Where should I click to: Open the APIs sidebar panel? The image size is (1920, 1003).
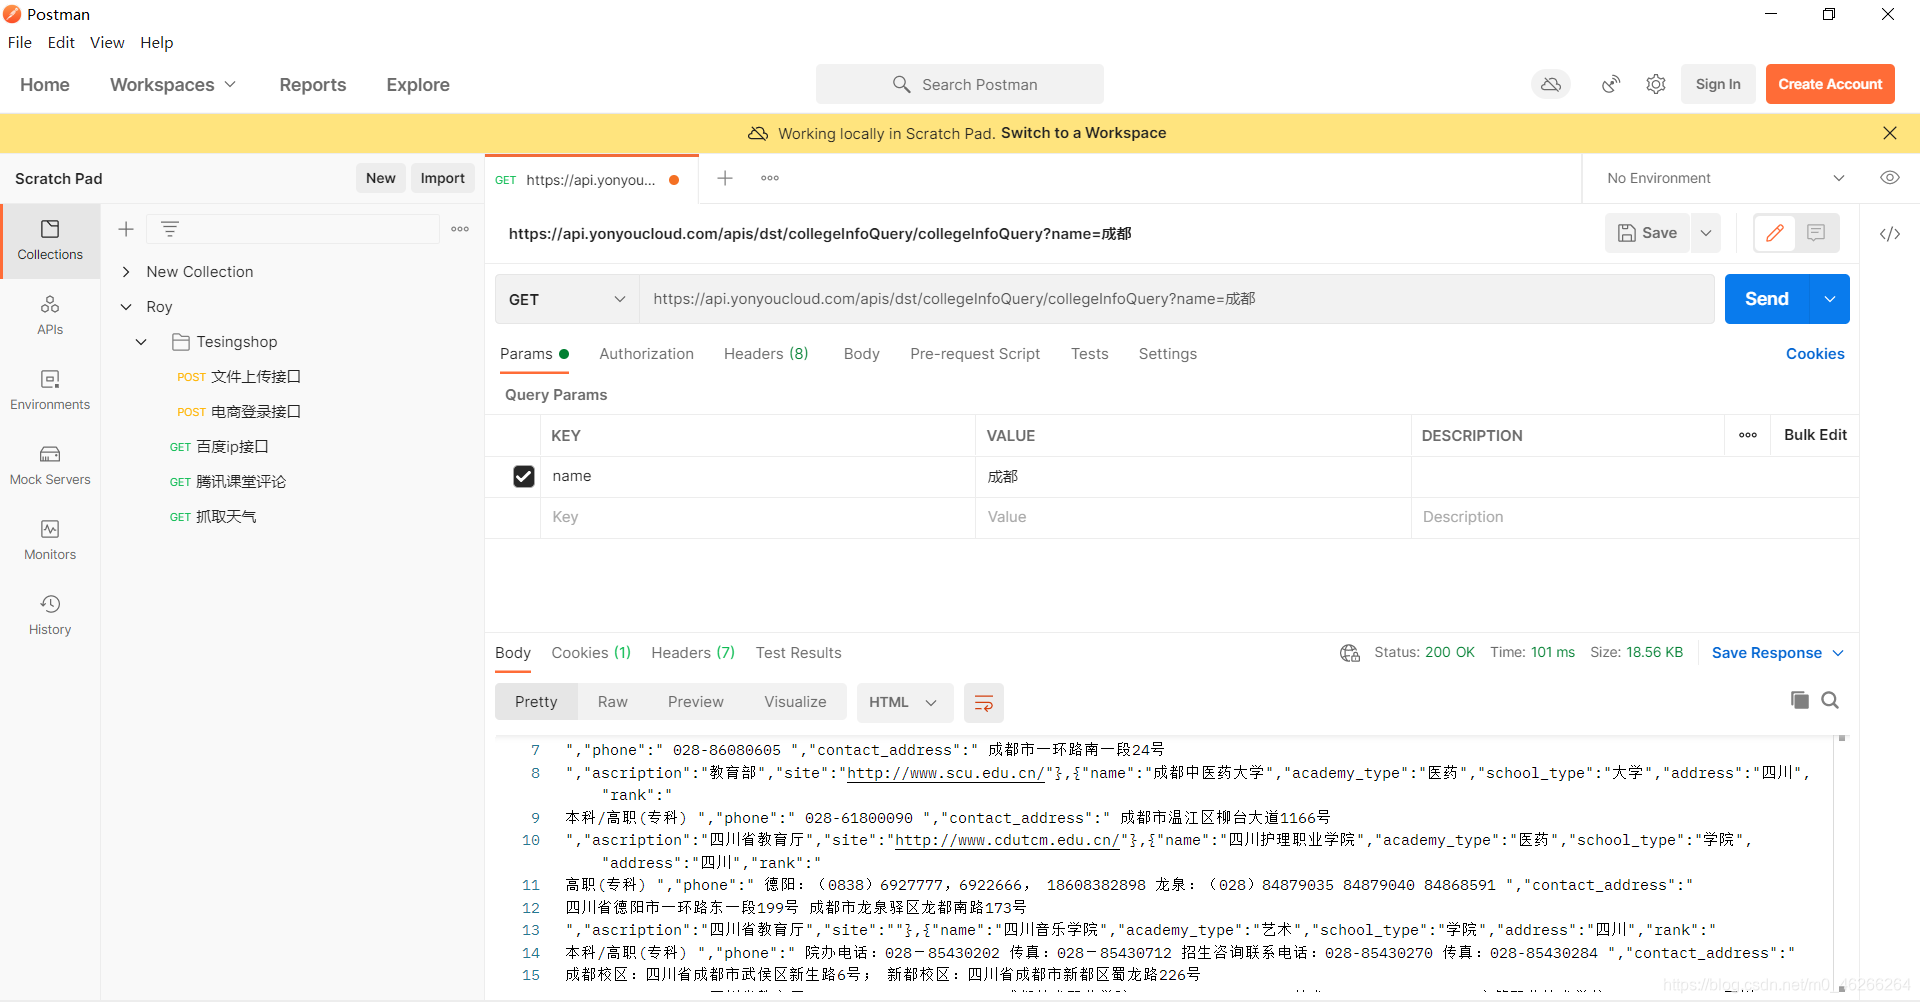(50, 315)
